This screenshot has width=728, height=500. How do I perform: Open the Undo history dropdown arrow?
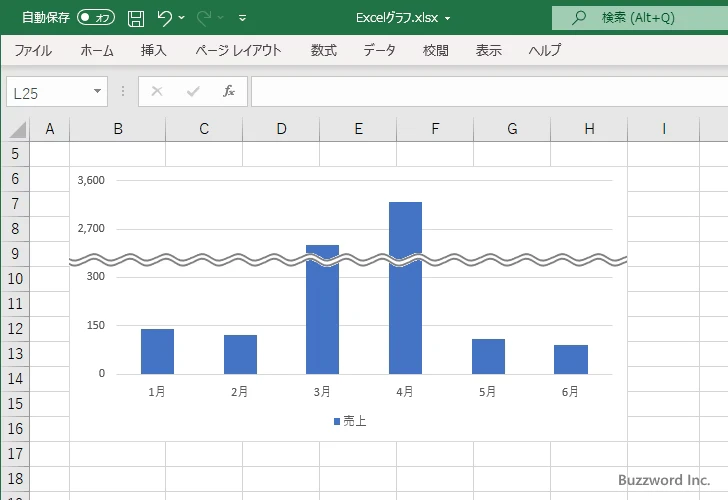click(x=182, y=18)
